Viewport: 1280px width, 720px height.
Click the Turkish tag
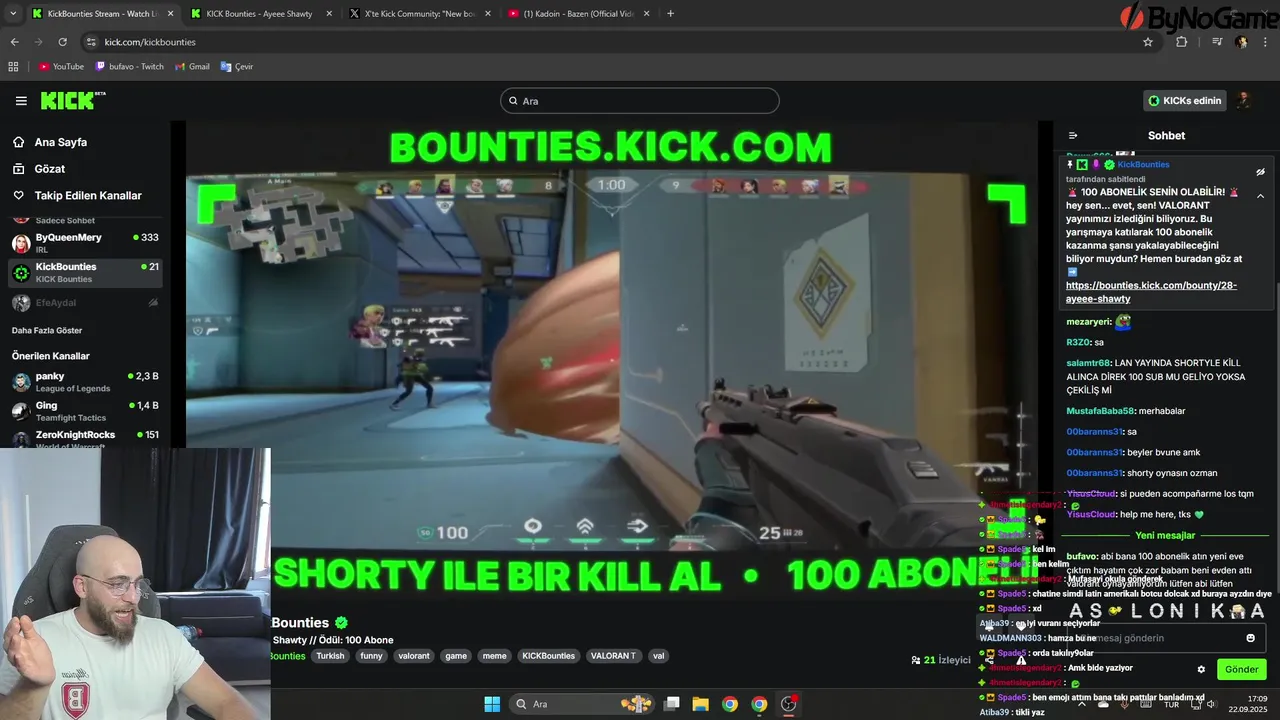[x=330, y=656]
